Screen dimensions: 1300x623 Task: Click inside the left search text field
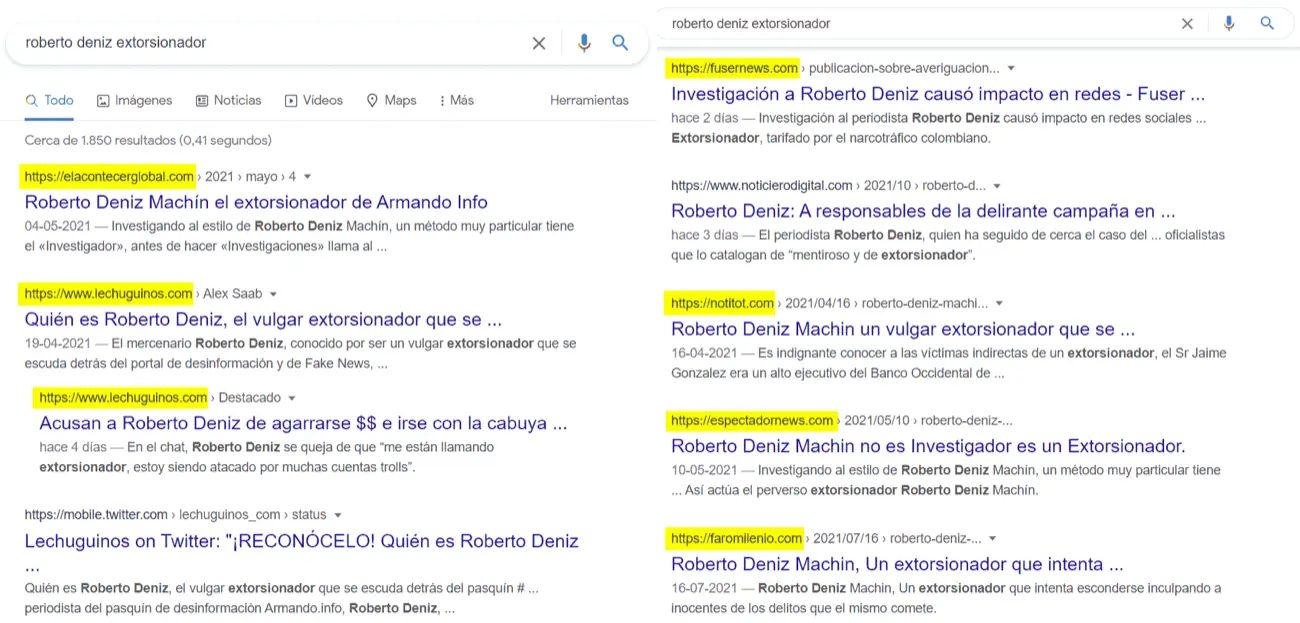coord(270,43)
